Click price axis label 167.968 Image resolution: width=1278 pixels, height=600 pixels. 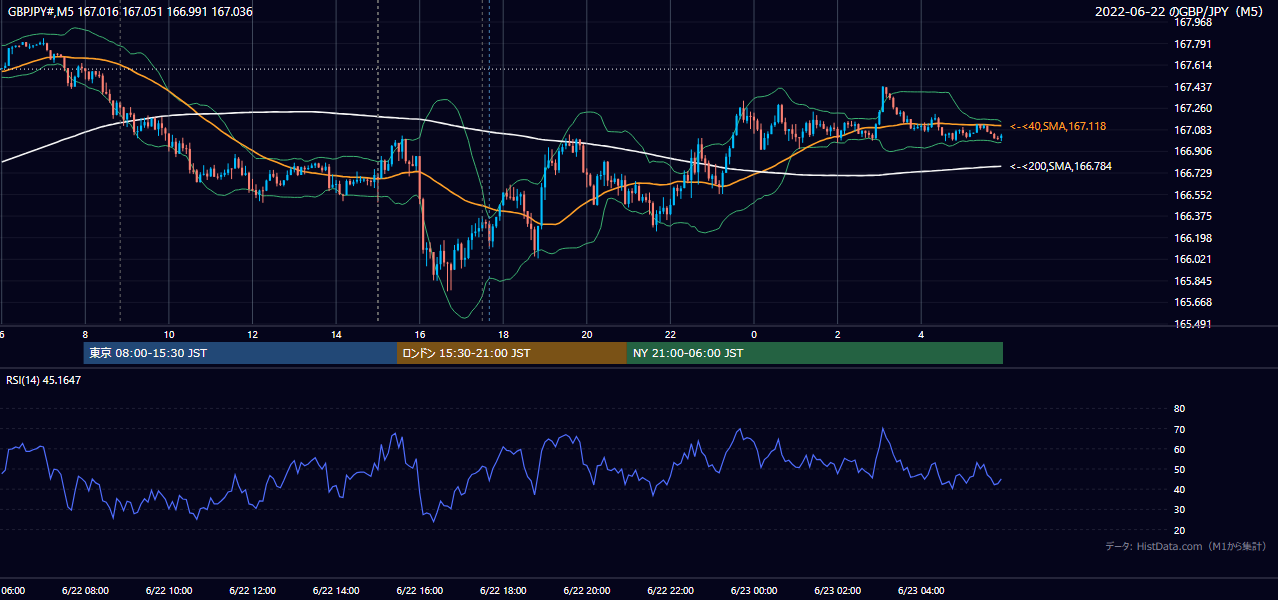pyautogui.click(x=1192, y=22)
